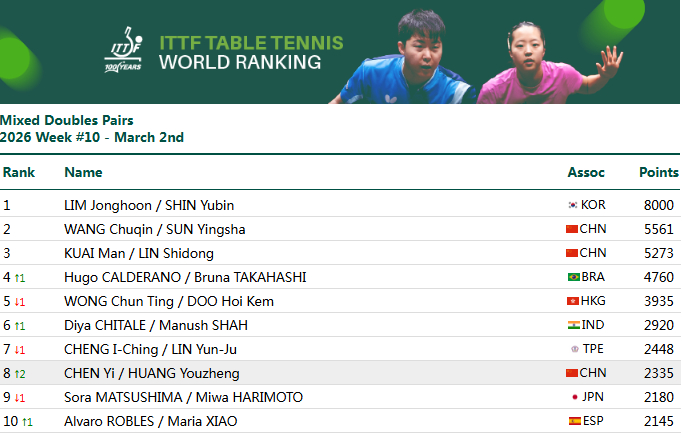Click rank-up arrow next to rank 4
The image size is (684, 435).
point(20,278)
